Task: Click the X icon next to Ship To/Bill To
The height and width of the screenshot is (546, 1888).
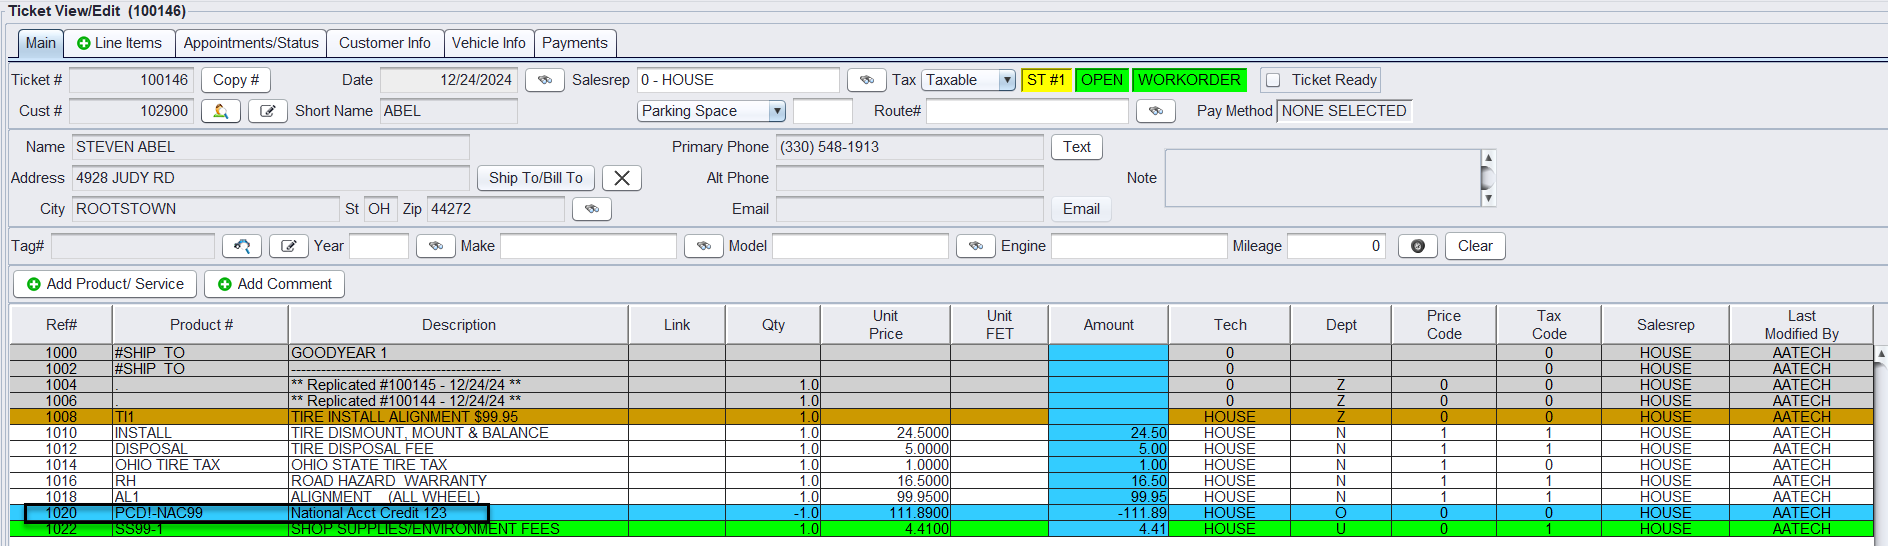Action: [x=621, y=178]
